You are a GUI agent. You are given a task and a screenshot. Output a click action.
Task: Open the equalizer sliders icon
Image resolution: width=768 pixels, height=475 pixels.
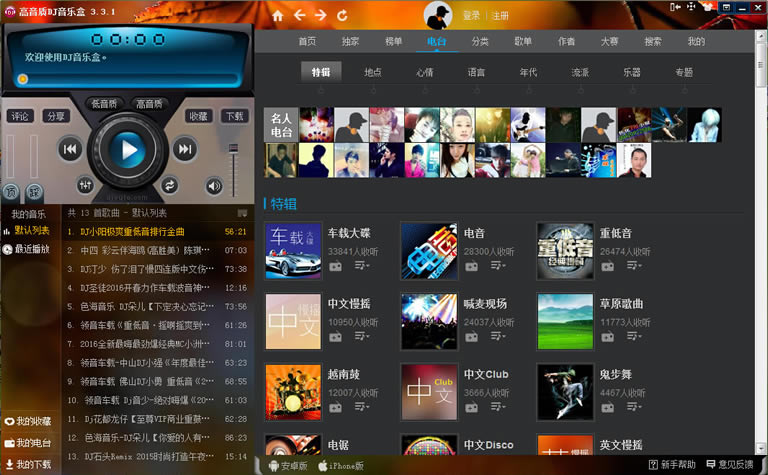click(85, 185)
